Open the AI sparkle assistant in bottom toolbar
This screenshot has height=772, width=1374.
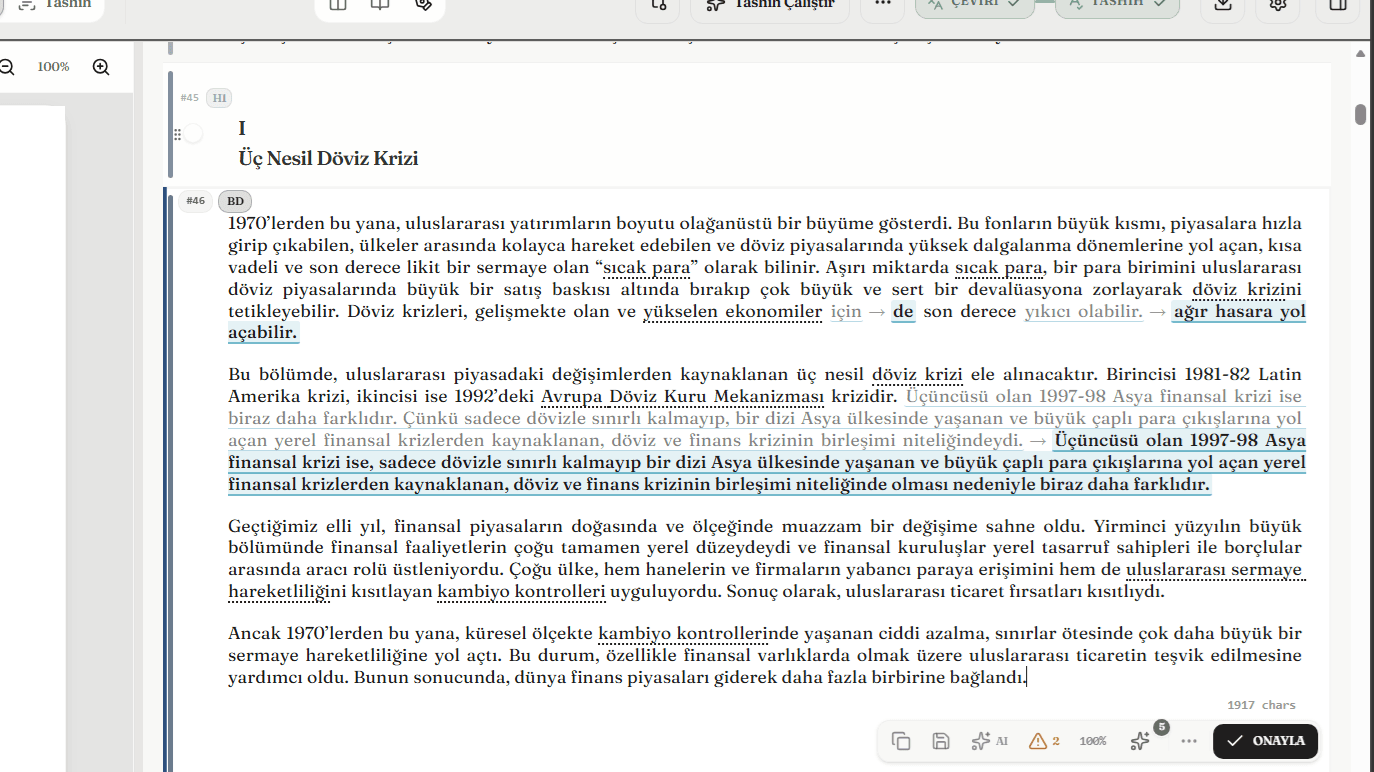tap(989, 741)
